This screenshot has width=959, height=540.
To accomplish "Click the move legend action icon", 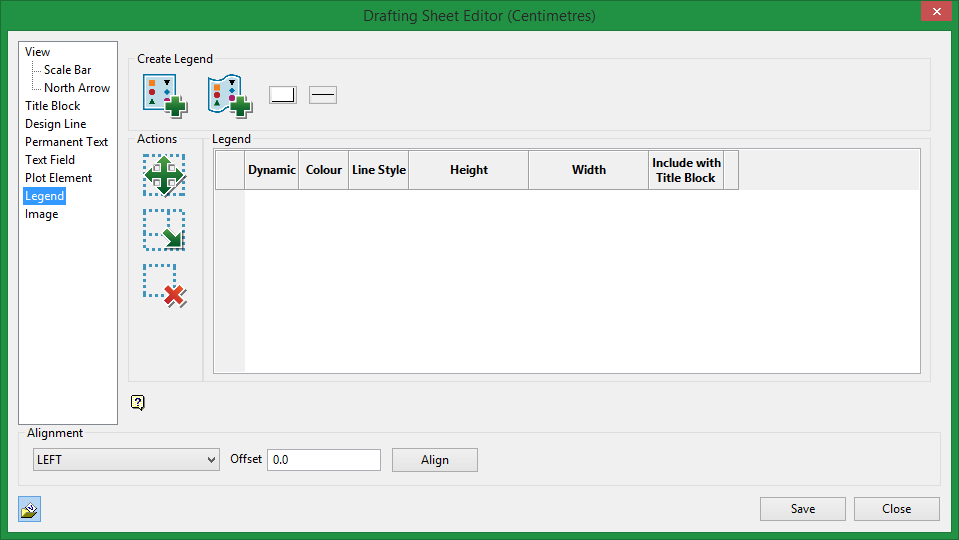I will tap(164, 175).
